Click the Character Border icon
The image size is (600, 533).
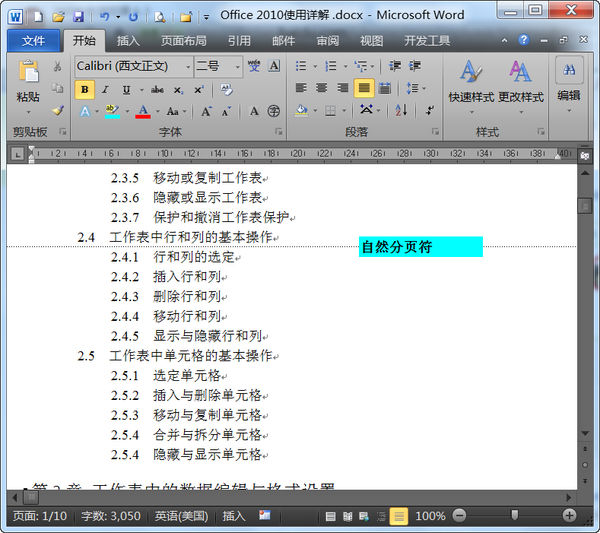pyautogui.click(x=274, y=66)
